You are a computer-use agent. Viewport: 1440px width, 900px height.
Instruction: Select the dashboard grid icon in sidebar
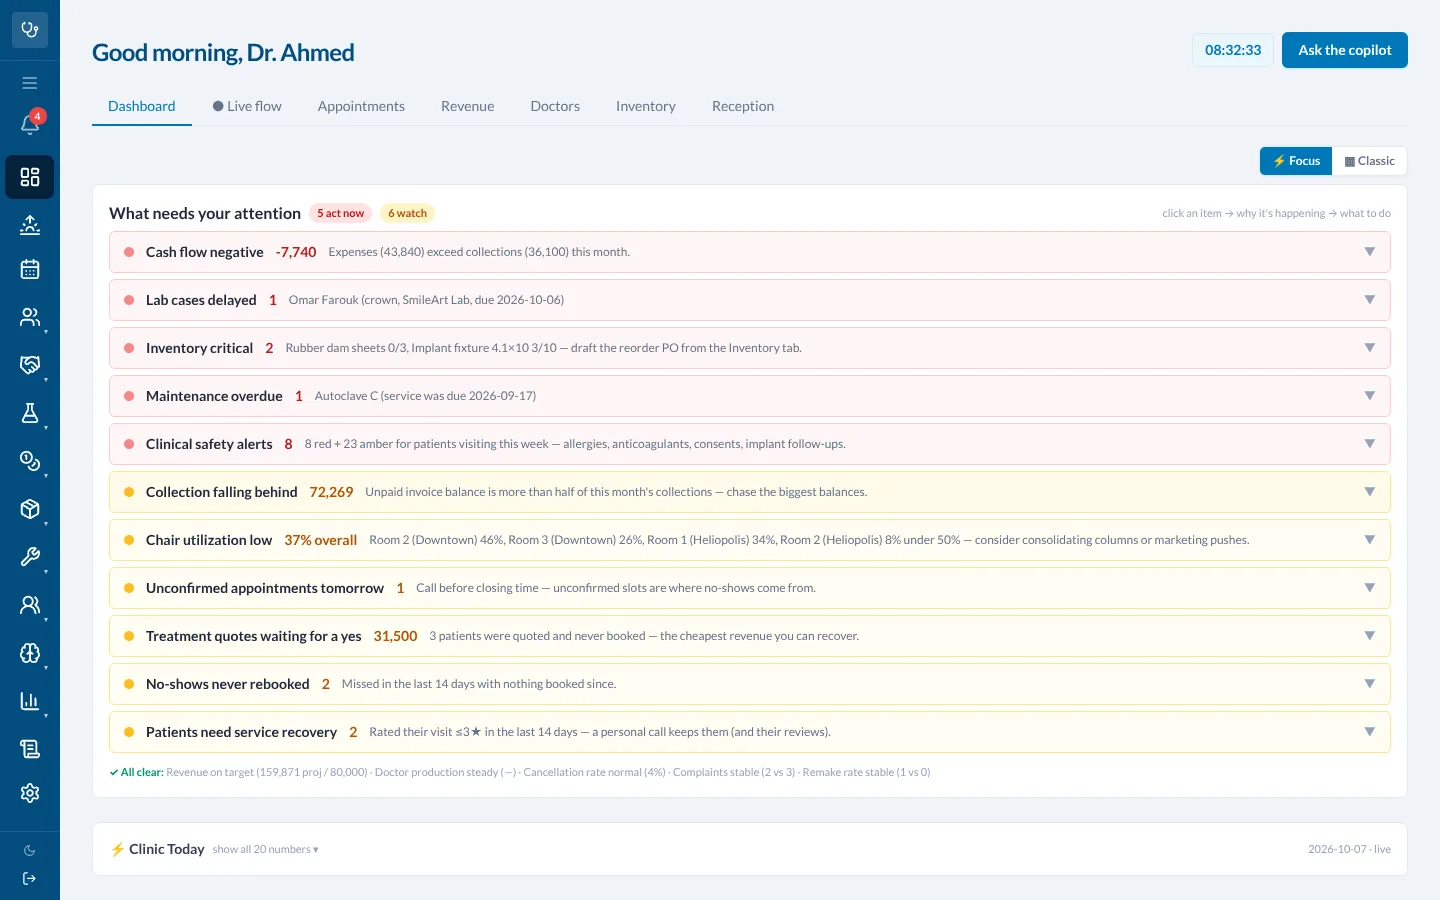(30, 177)
